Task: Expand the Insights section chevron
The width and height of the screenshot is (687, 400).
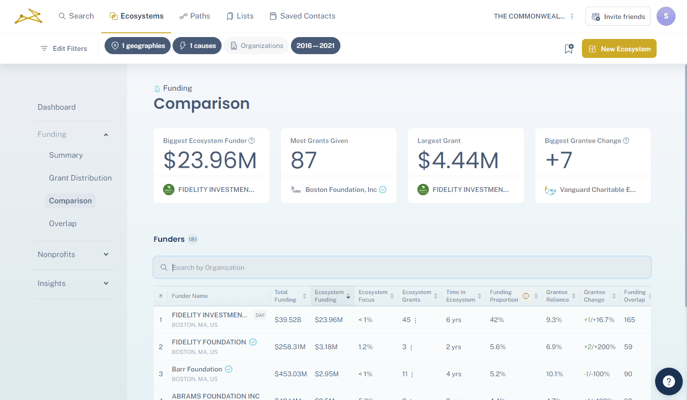Action: pyautogui.click(x=106, y=283)
